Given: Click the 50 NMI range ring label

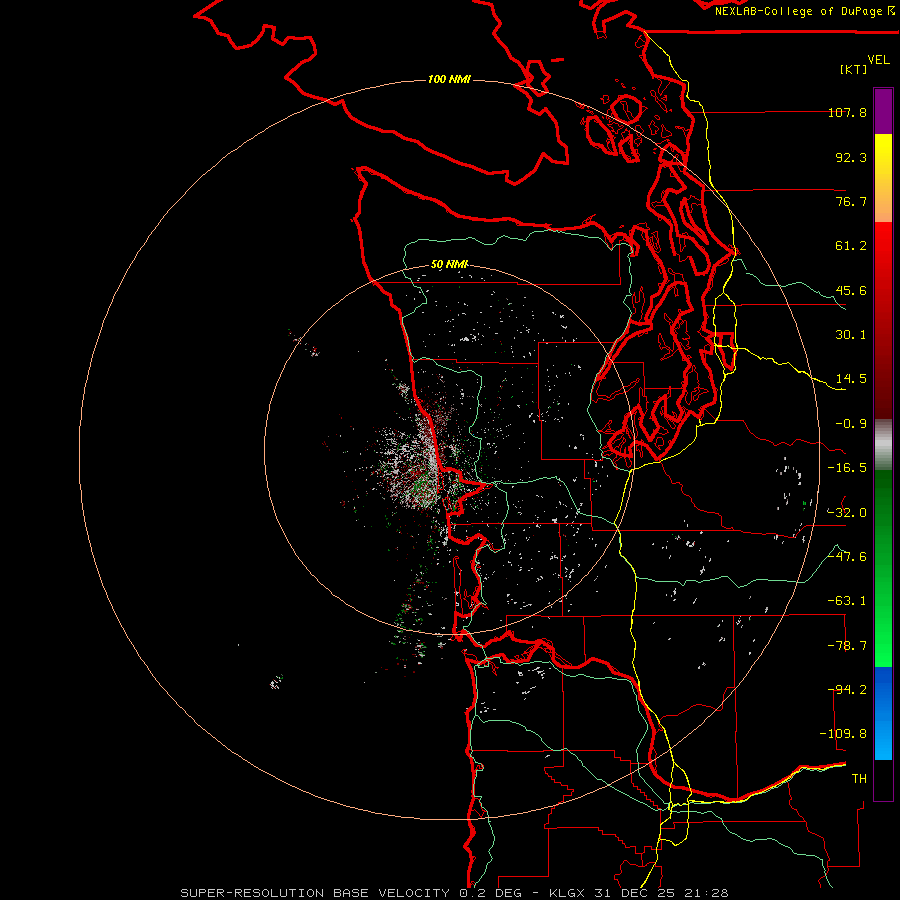Looking at the screenshot, I should 449,265.
